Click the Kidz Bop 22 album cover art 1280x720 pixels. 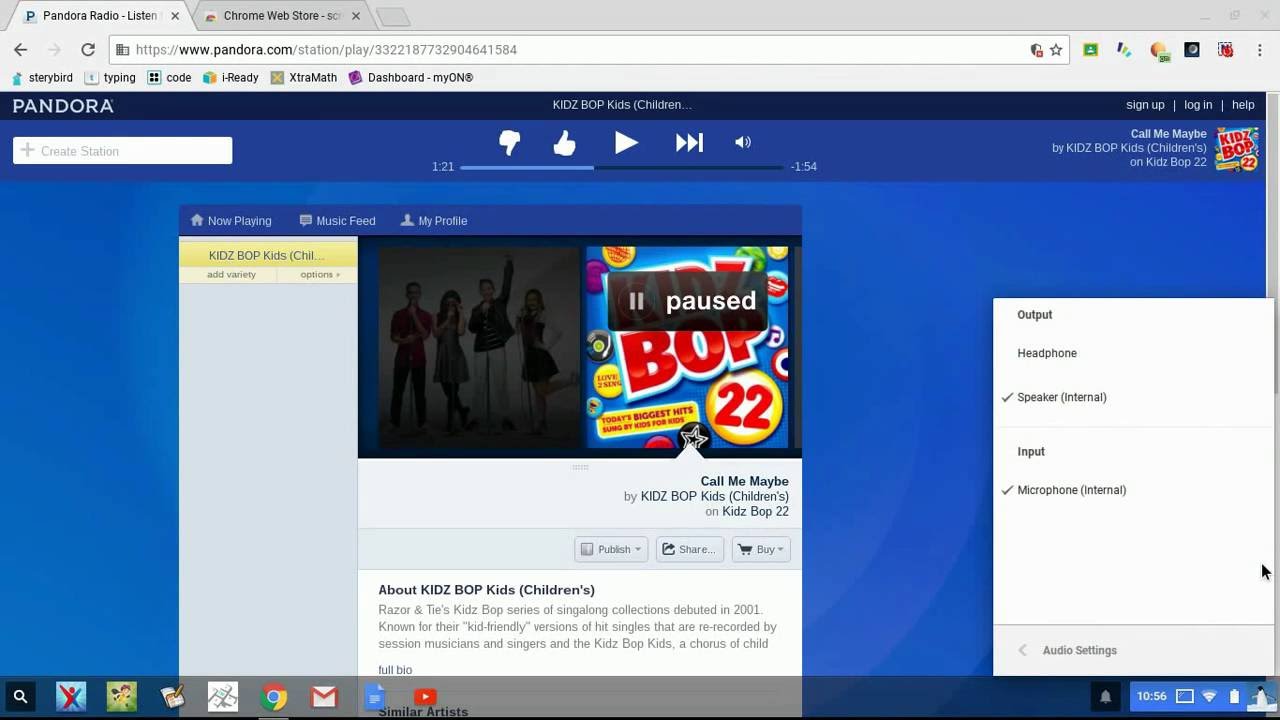coord(687,347)
